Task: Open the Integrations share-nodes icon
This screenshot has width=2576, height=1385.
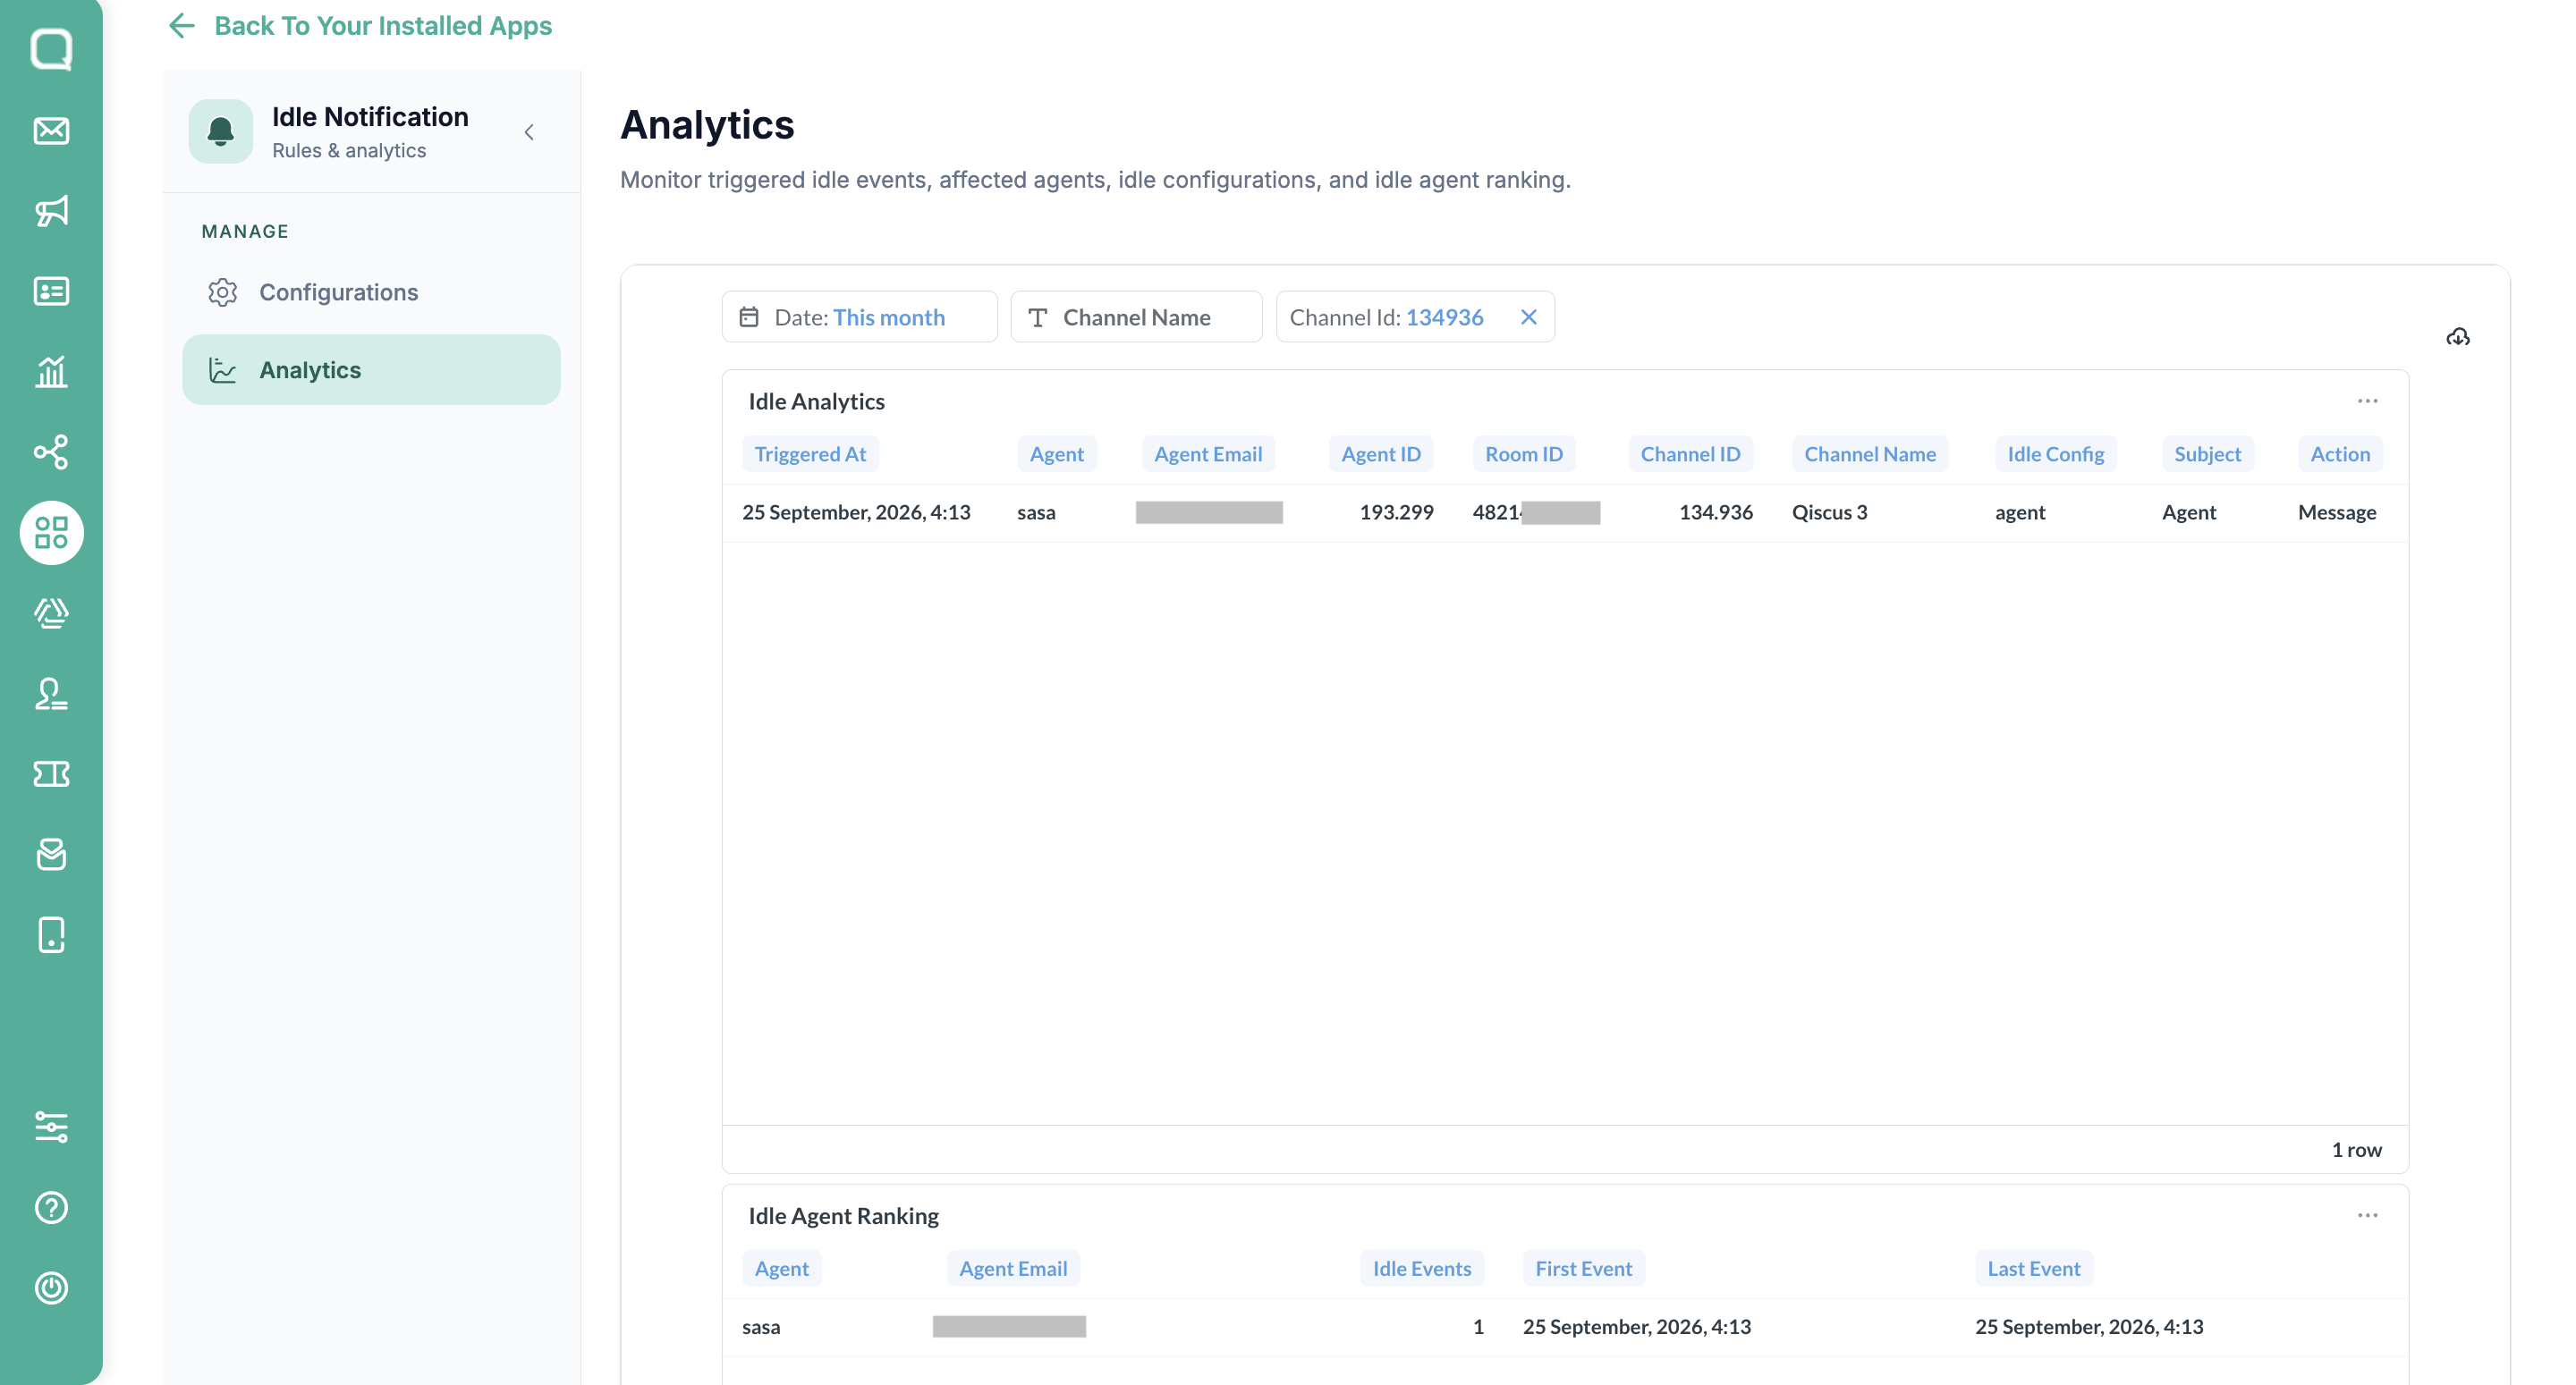Action: [x=51, y=452]
